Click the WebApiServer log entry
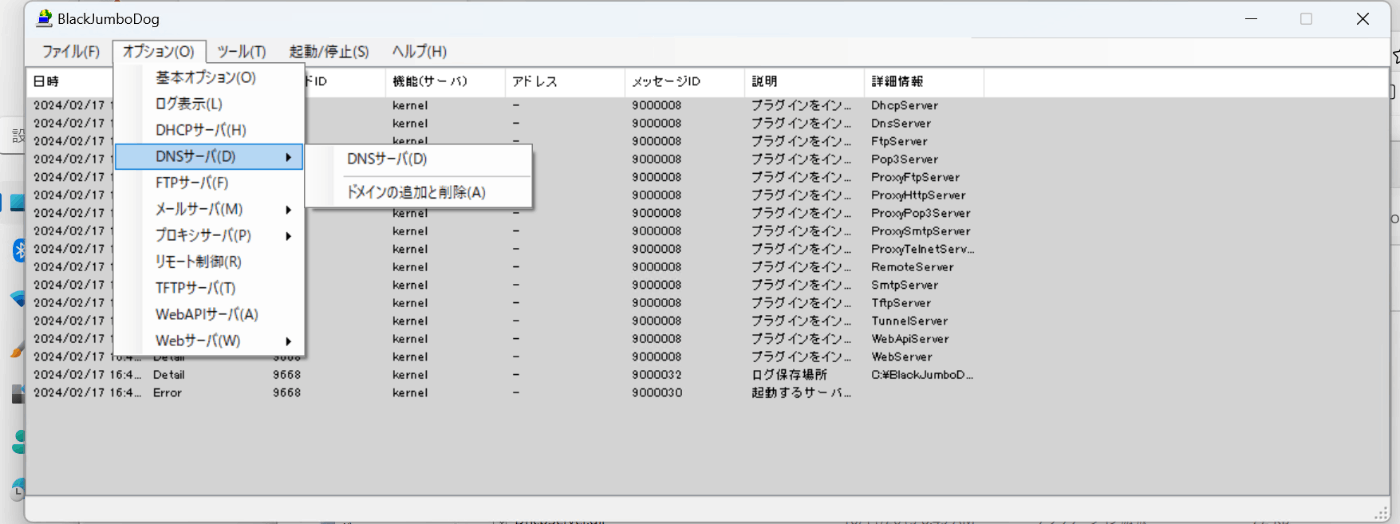The image size is (1400, 524). click(912, 339)
